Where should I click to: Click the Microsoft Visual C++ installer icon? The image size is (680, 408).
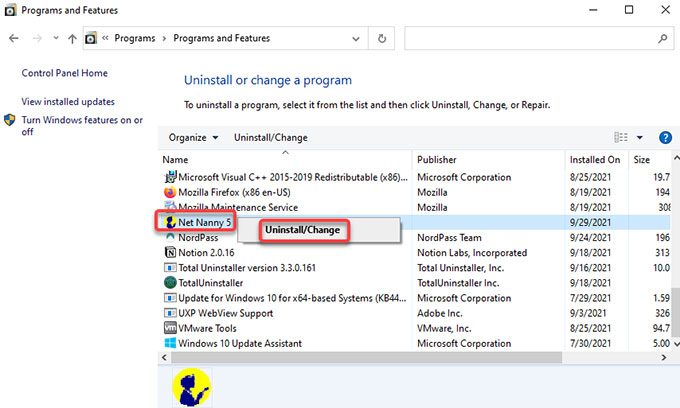170,177
